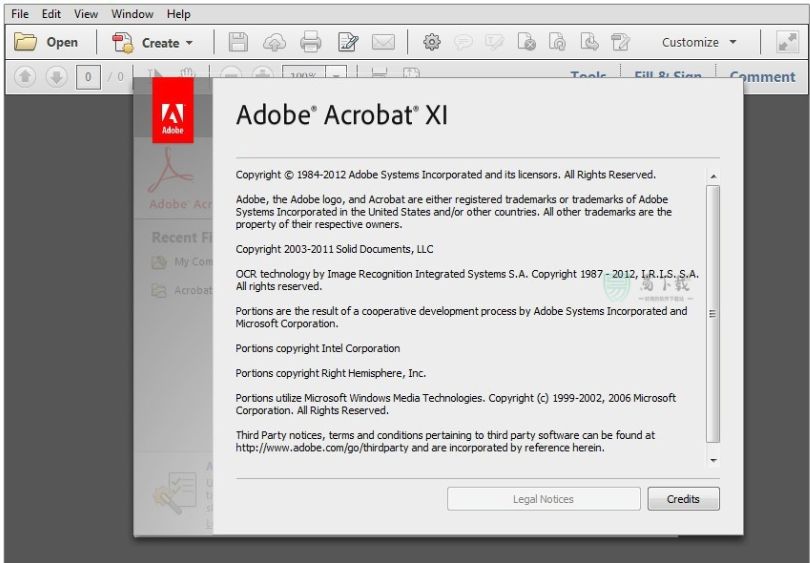Go to next page arrow

(56, 77)
